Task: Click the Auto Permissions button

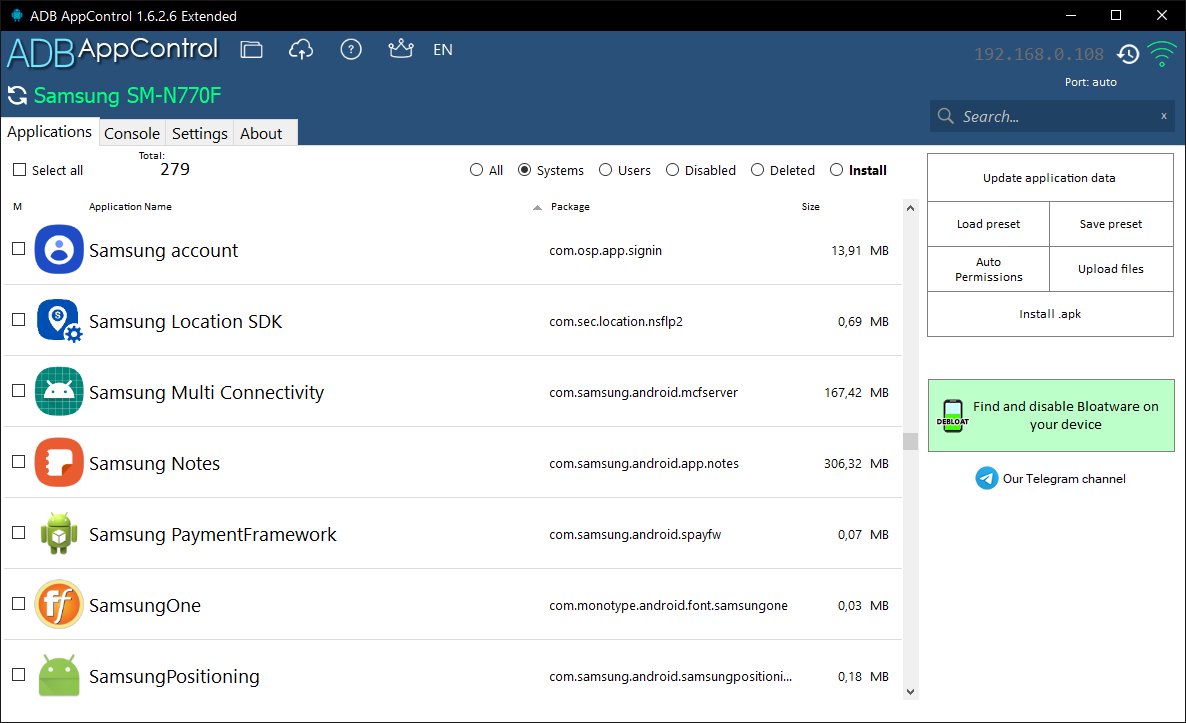Action: pyautogui.click(x=989, y=269)
